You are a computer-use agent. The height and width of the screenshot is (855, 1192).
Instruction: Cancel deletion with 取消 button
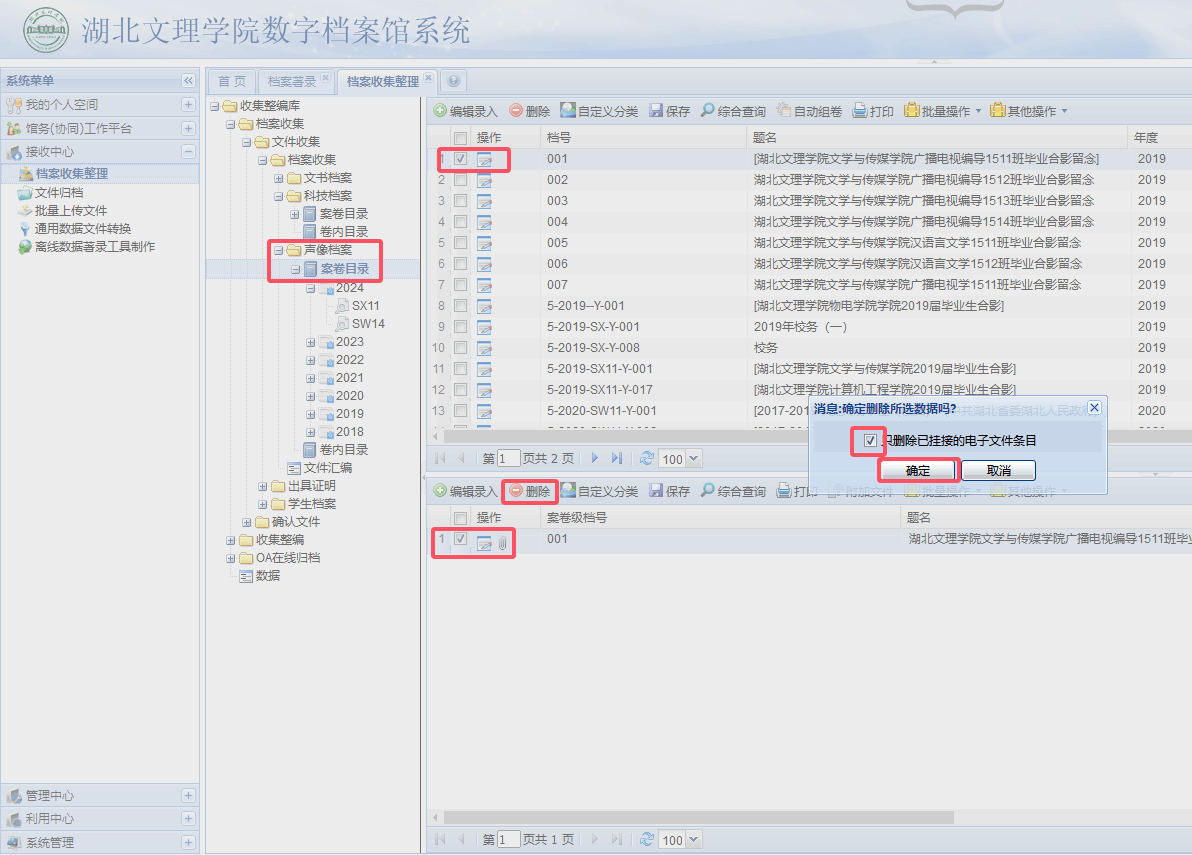point(998,470)
